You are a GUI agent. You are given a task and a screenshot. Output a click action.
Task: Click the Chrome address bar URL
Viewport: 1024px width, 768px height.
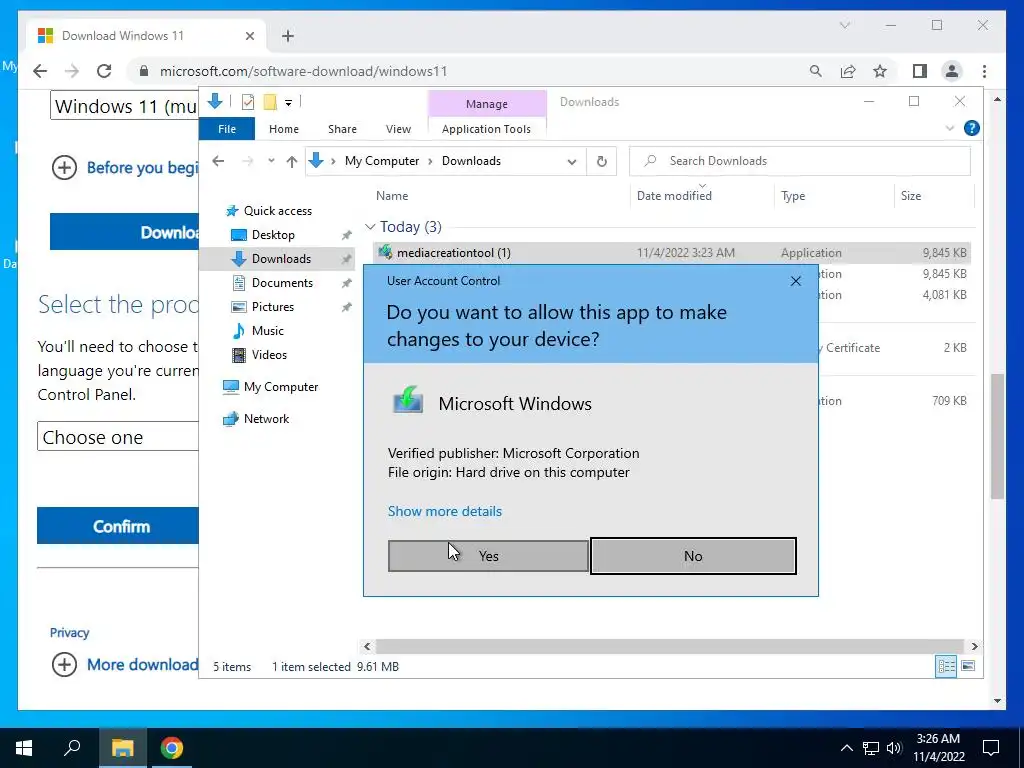(304, 71)
